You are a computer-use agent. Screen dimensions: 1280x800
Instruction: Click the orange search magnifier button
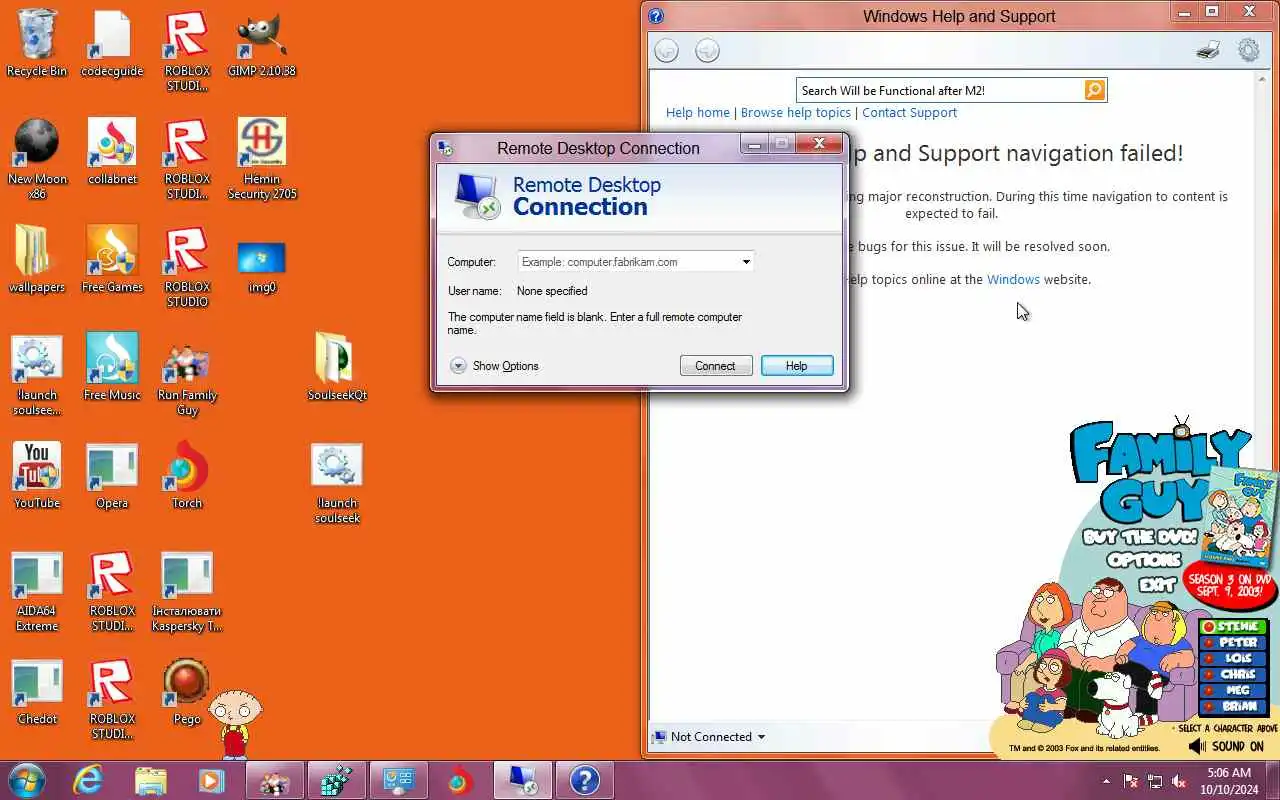click(1095, 90)
